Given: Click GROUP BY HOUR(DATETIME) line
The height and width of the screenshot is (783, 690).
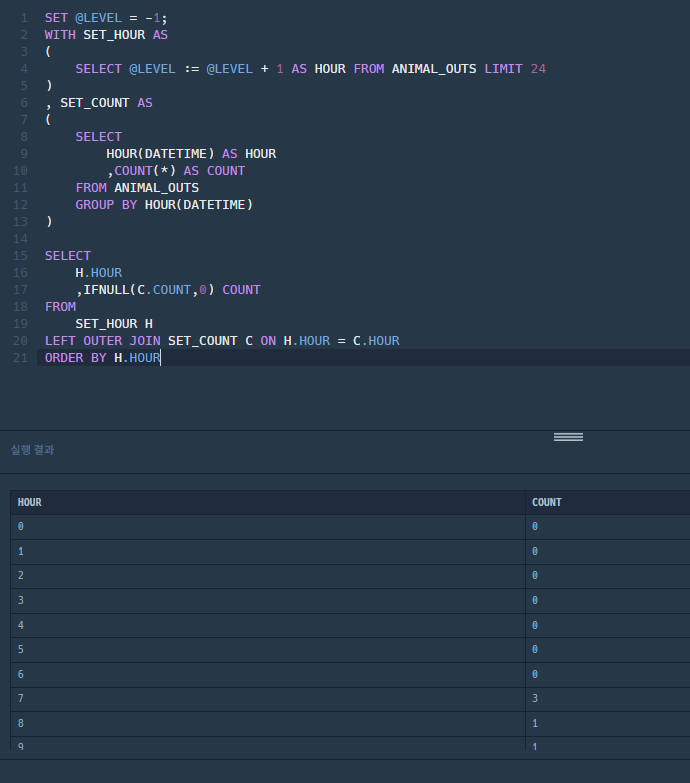Looking at the screenshot, I should click(x=164, y=205).
